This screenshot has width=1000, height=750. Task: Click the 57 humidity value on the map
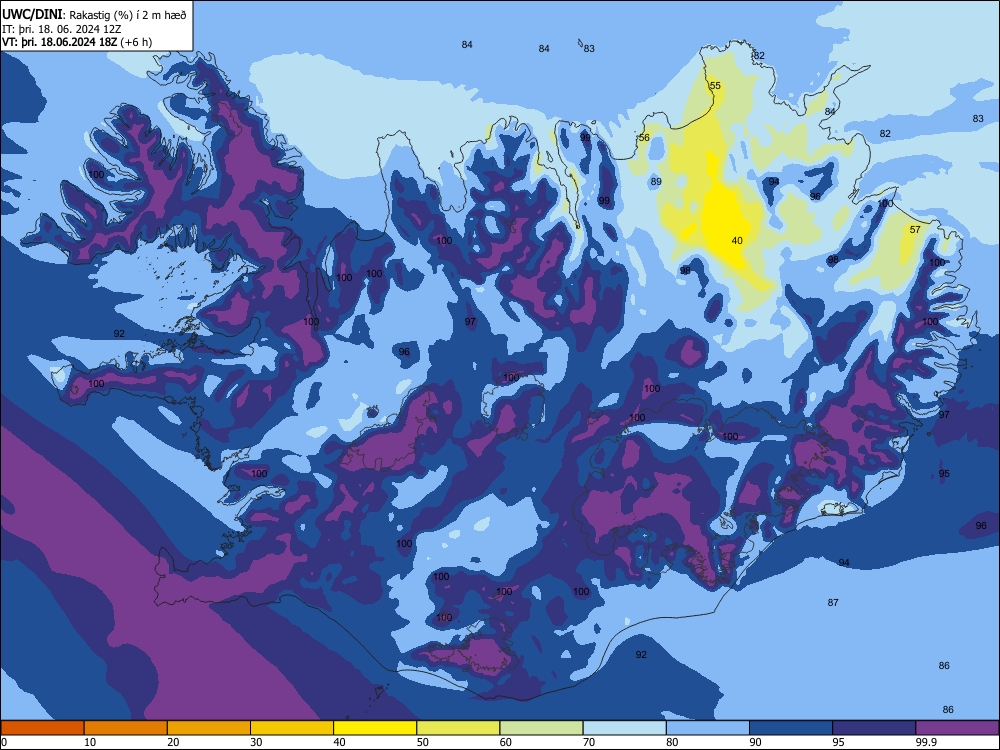[915, 230]
